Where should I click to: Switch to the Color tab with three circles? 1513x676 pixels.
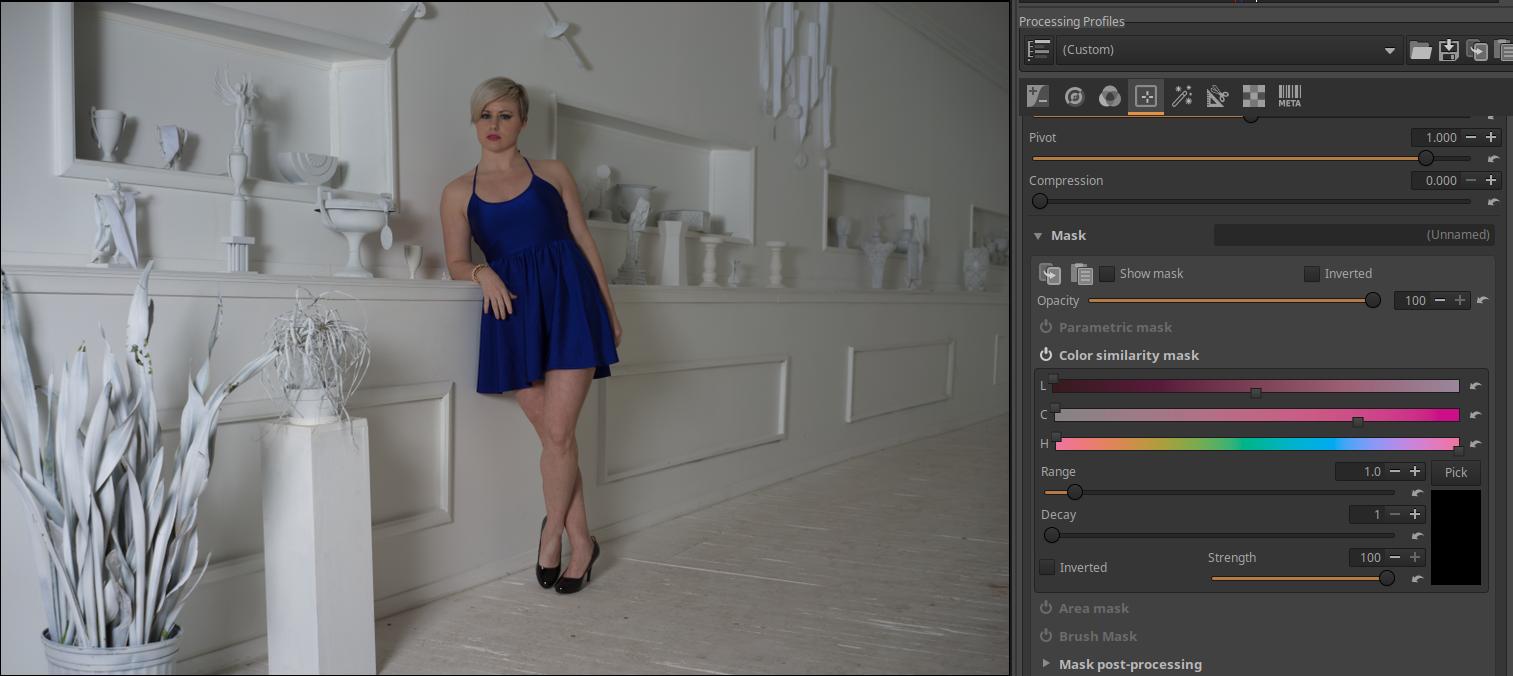coord(1110,97)
